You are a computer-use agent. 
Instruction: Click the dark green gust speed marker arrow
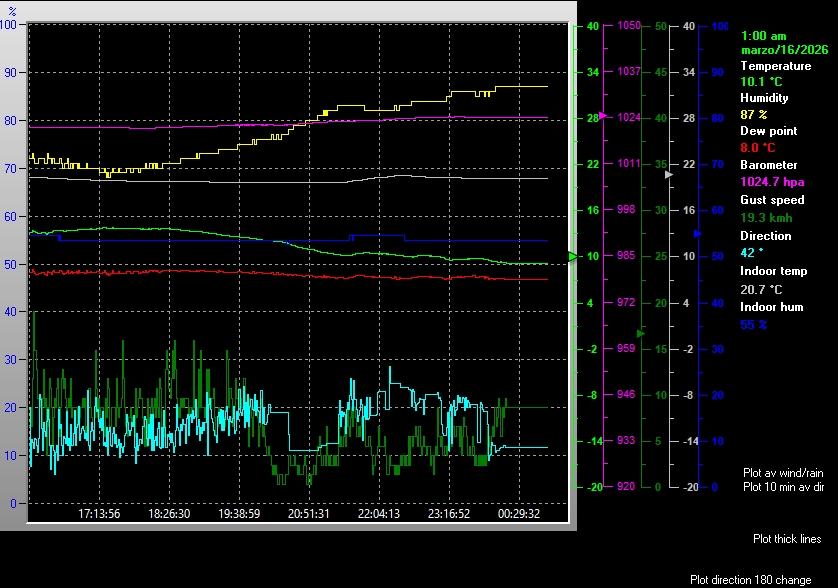tap(641, 333)
